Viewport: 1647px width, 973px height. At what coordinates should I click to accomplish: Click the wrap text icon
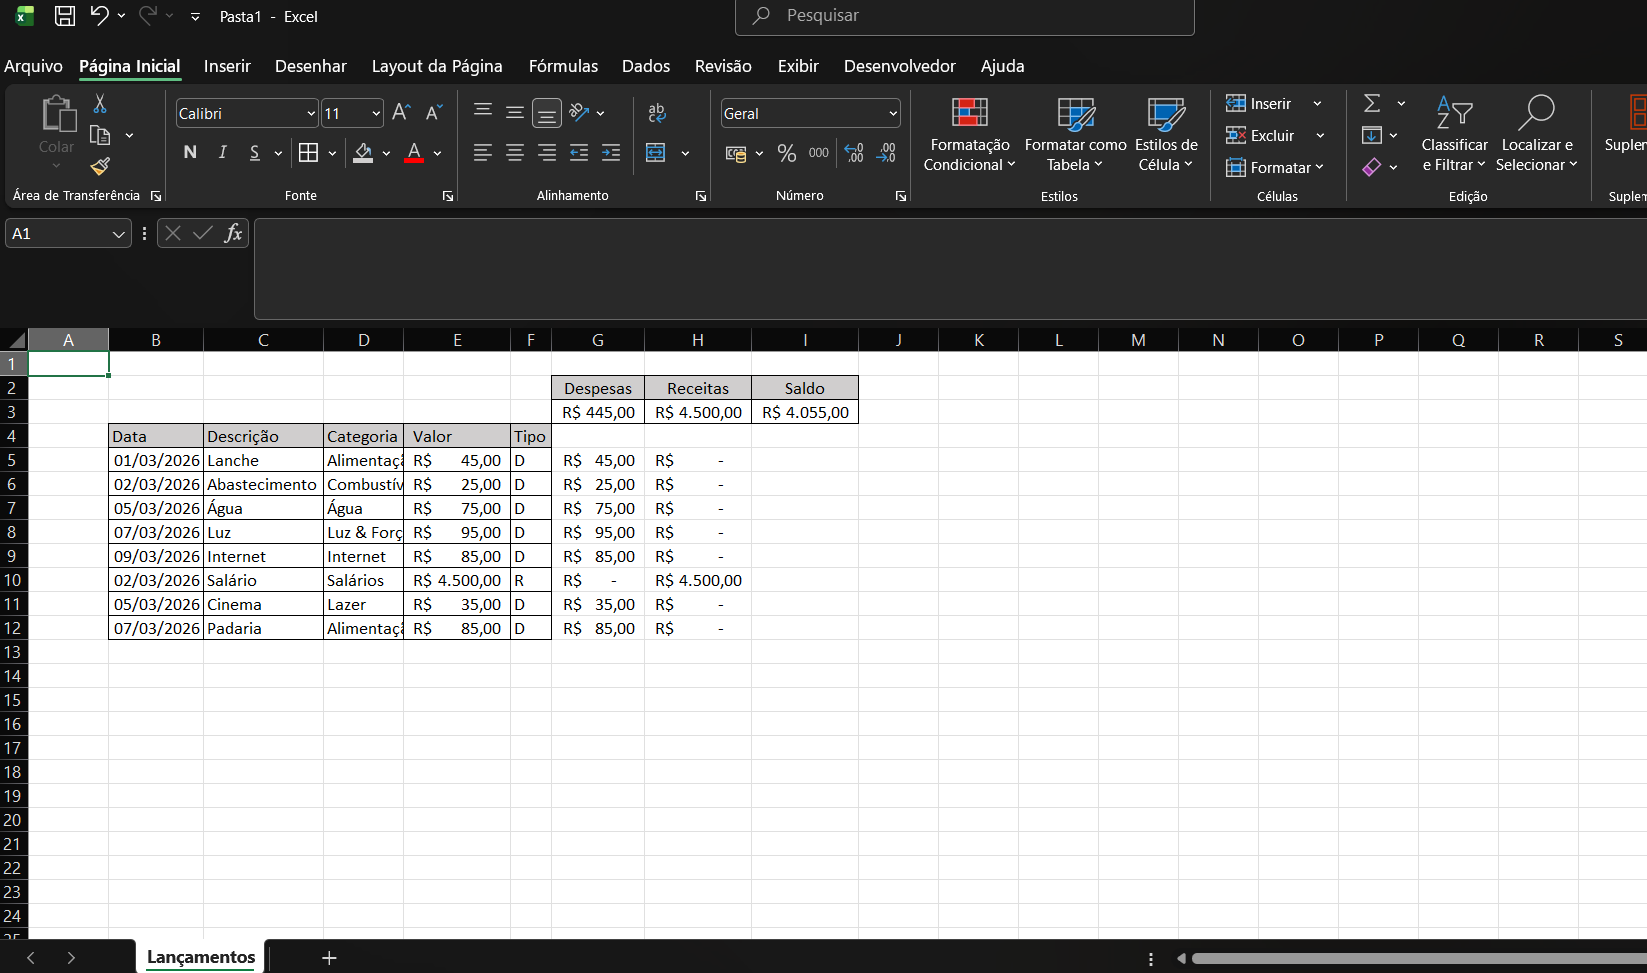pyautogui.click(x=657, y=113)
